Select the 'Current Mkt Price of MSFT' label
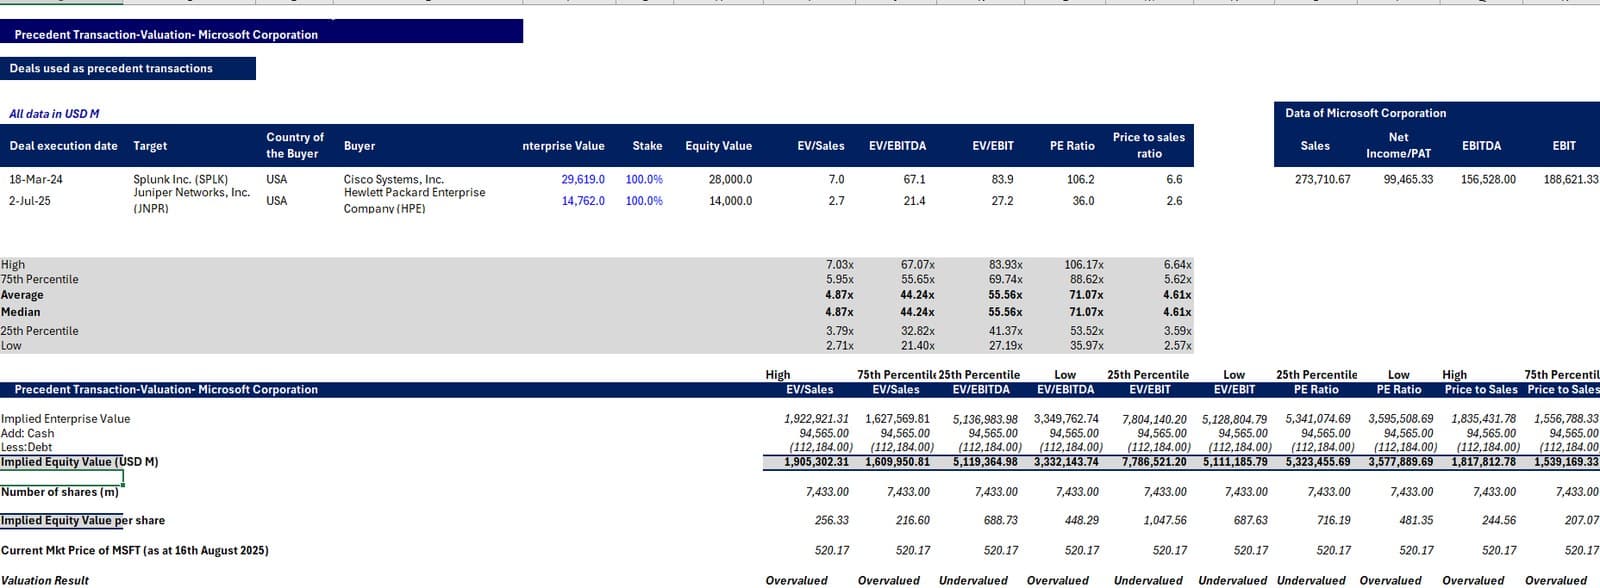The image size is (1600, 588). (134, 551)
